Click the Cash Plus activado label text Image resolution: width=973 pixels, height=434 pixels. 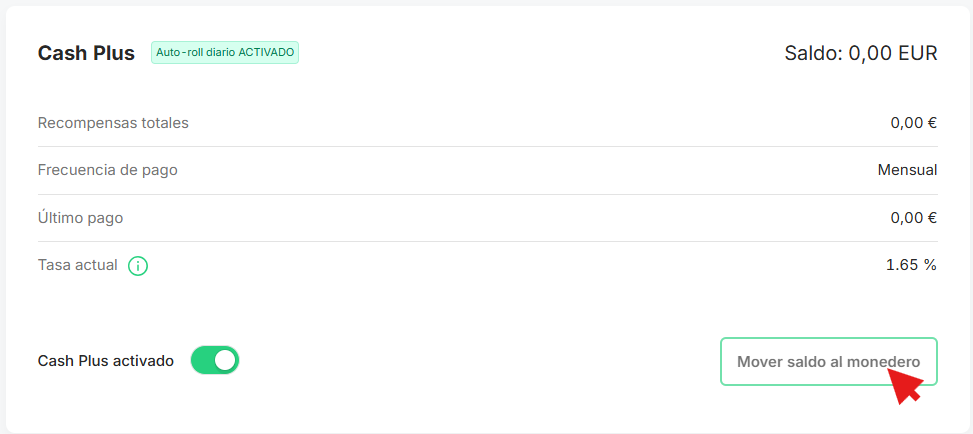pos(105,361)
